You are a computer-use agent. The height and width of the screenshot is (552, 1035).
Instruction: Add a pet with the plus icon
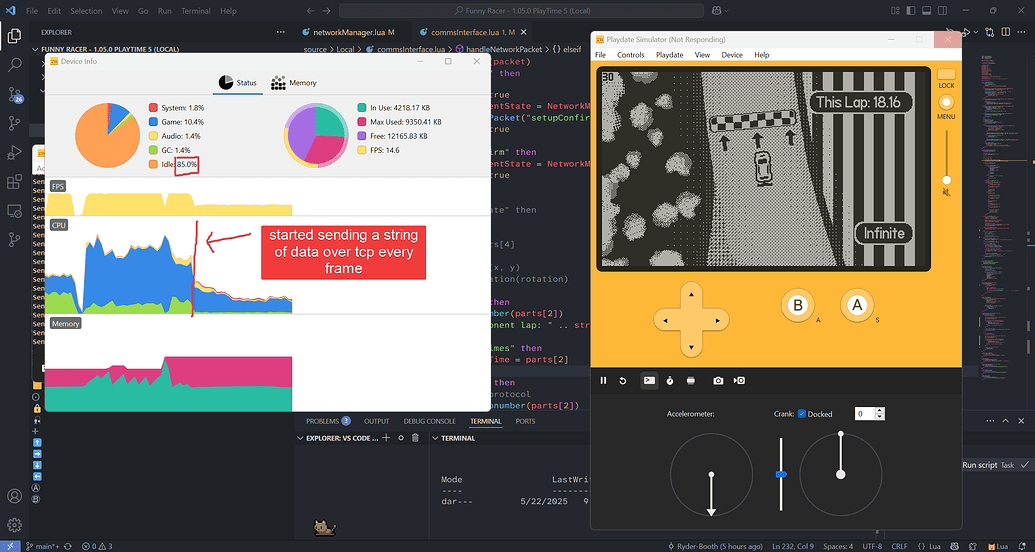point(387,438)
